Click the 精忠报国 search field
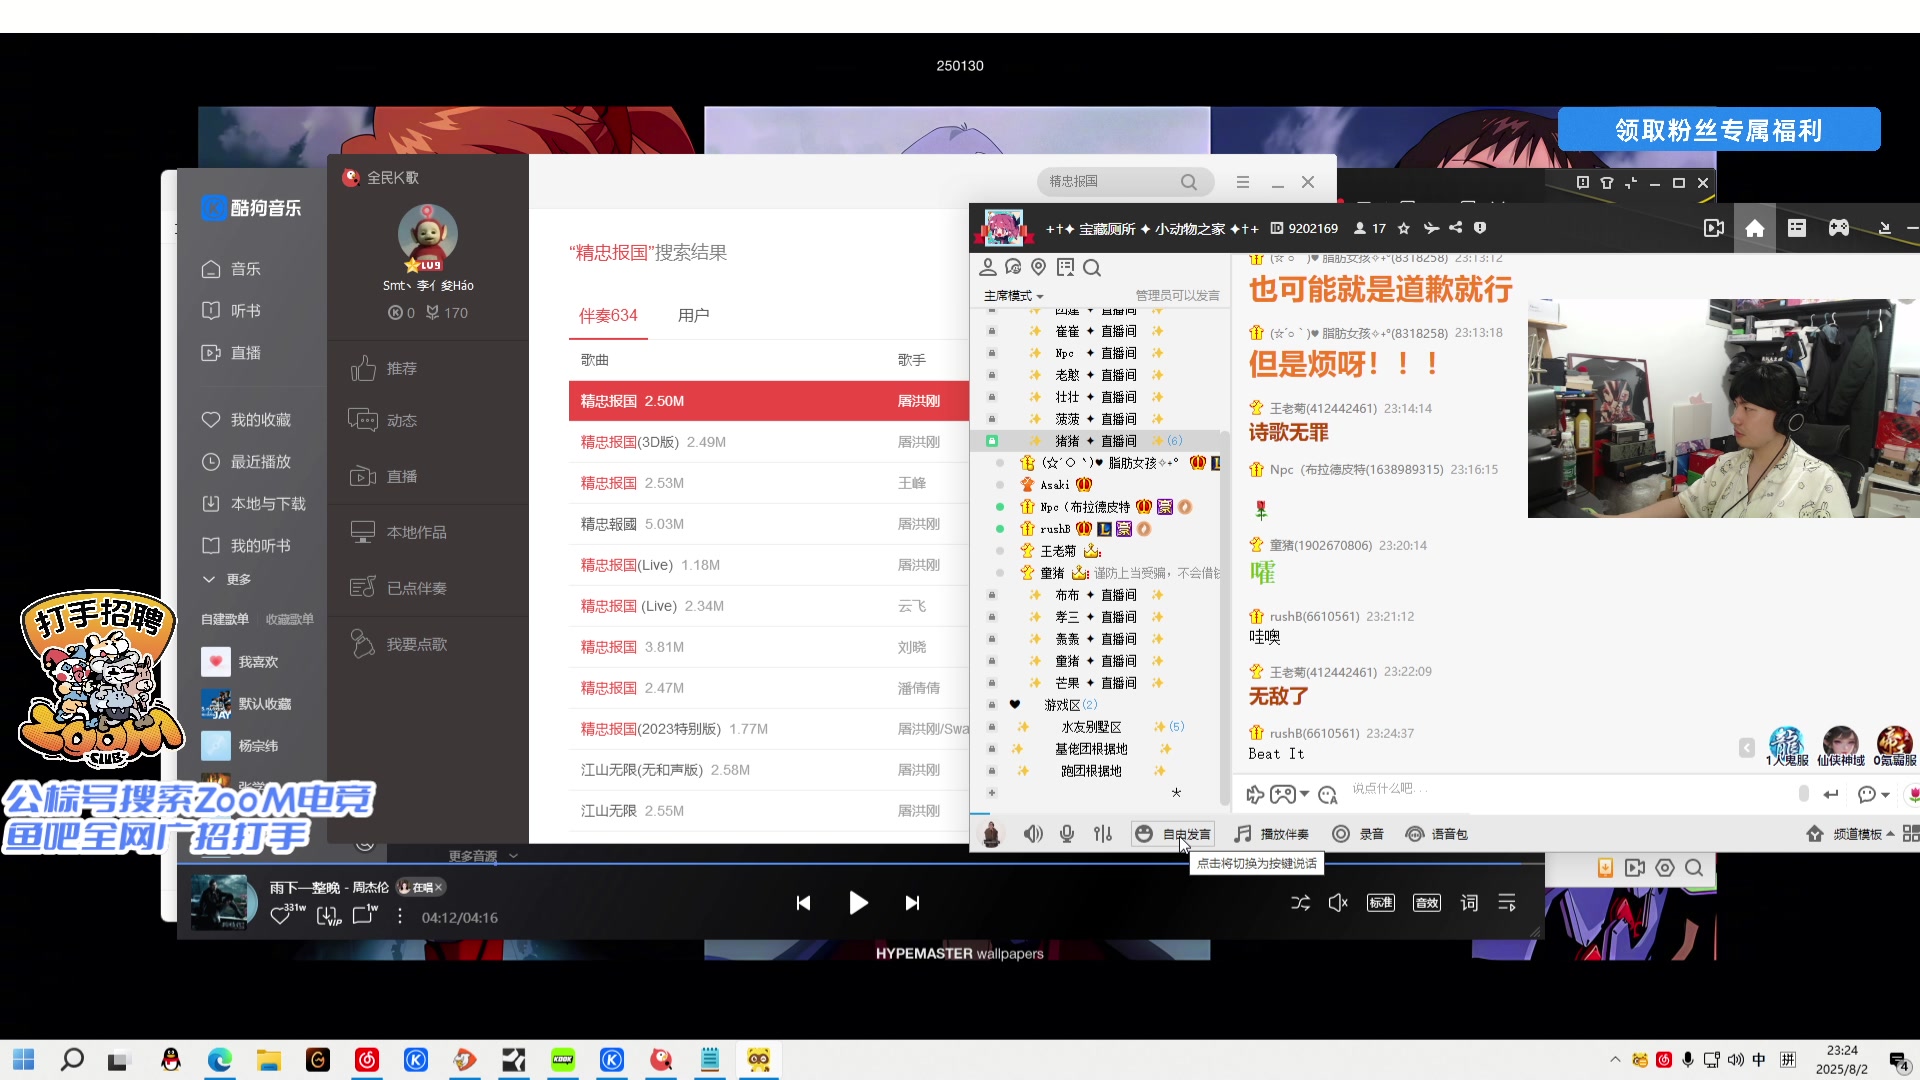1920x1080 pixels. click(x=1108, y=182)
